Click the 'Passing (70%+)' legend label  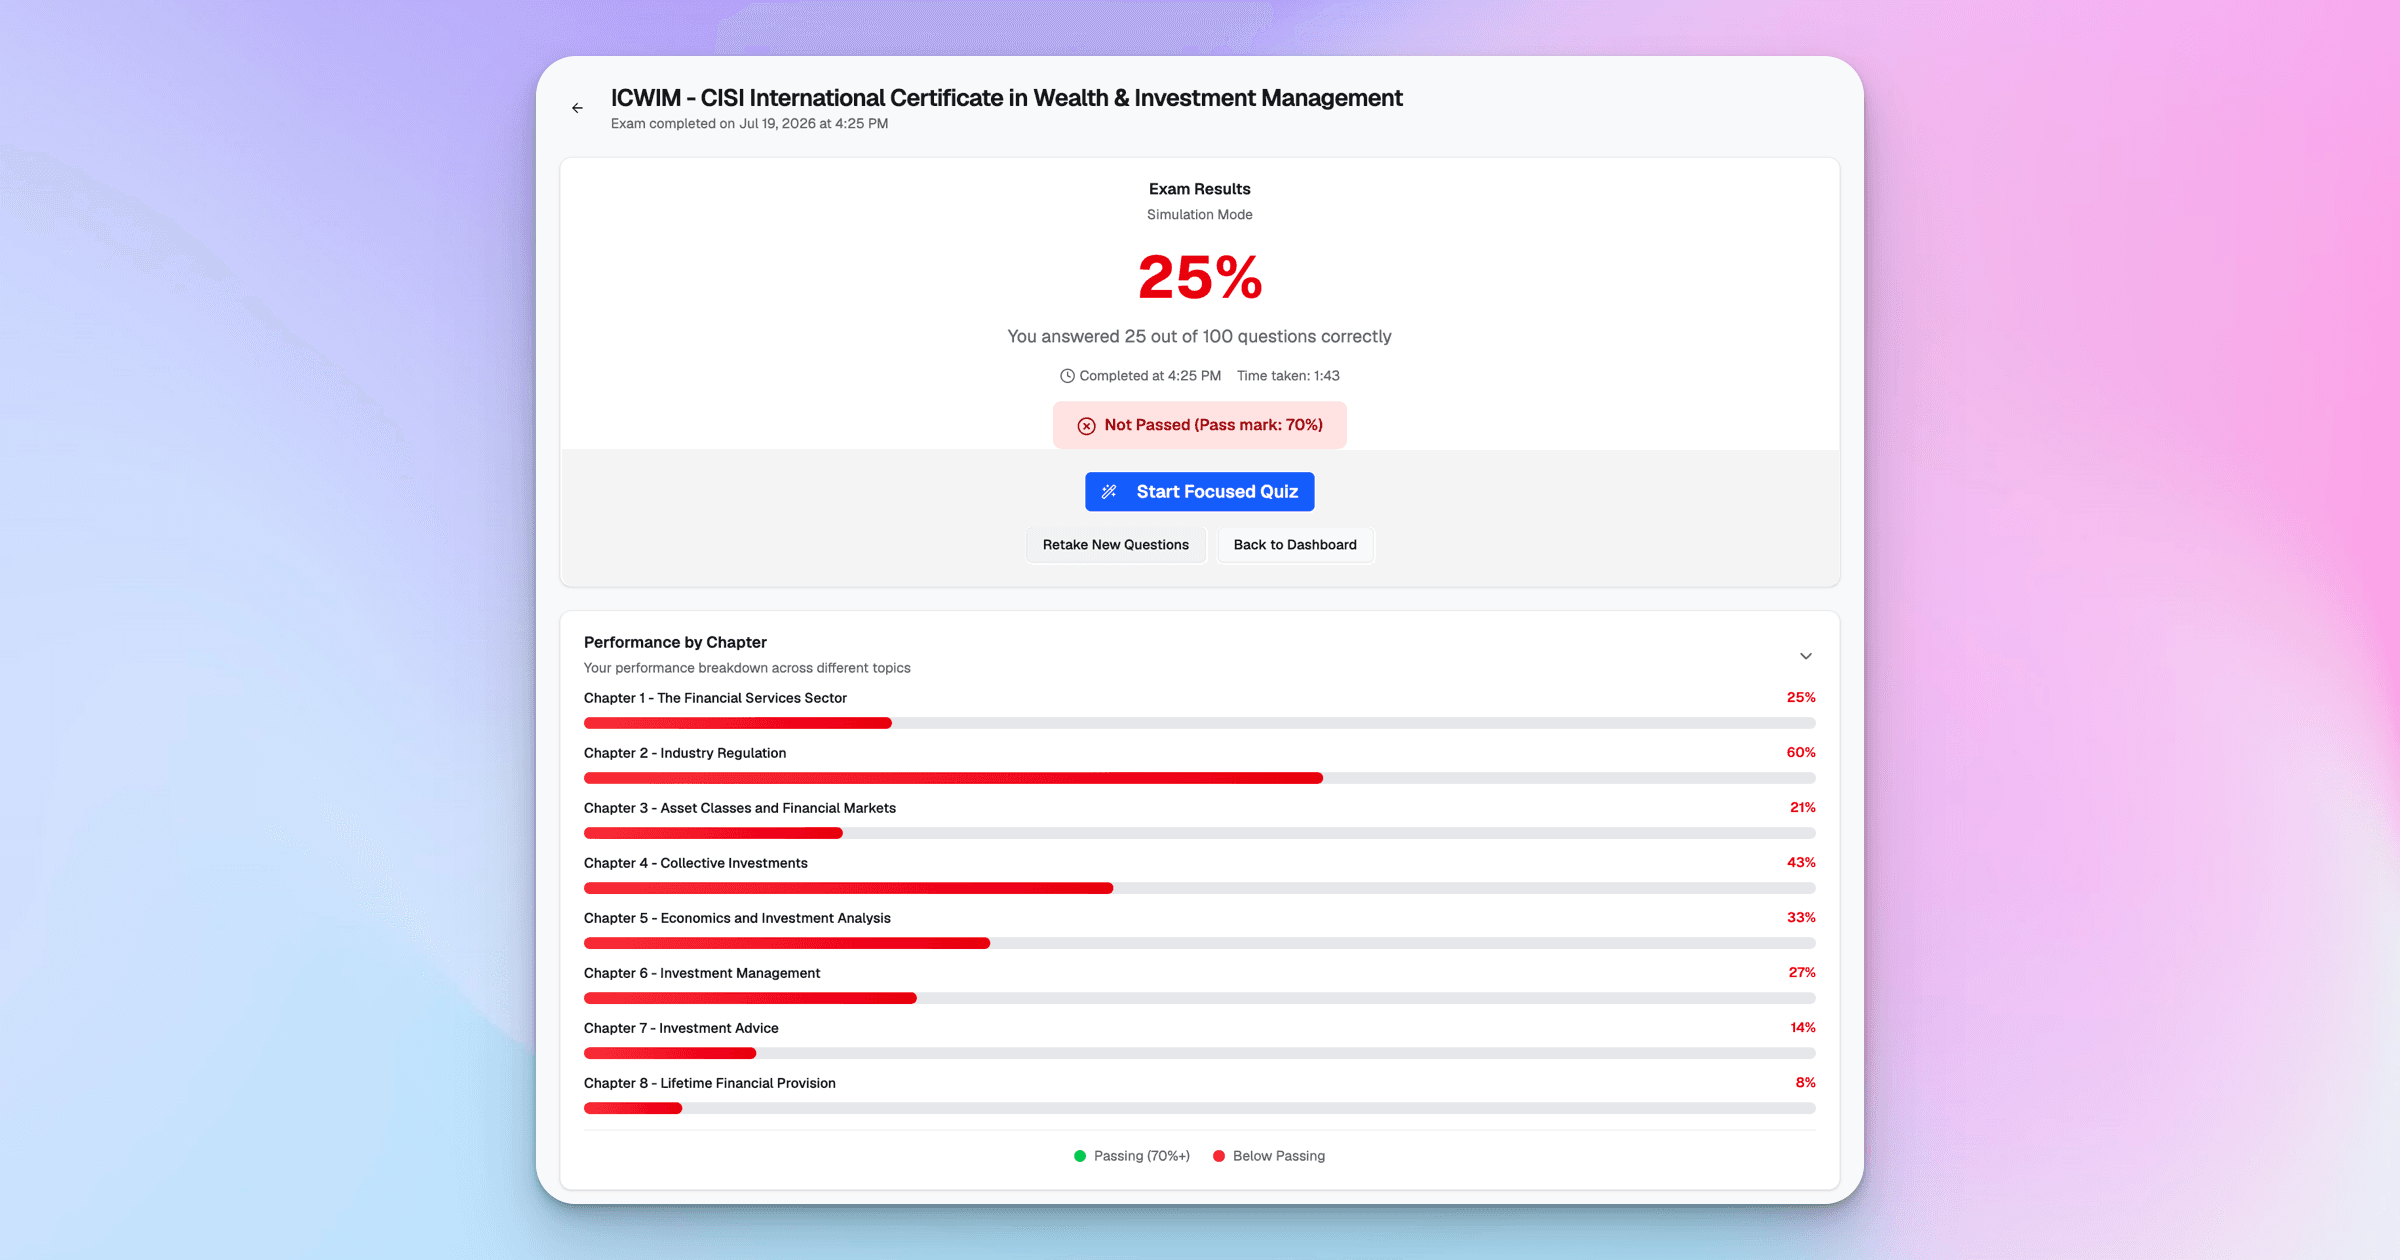(1142, 1156)
